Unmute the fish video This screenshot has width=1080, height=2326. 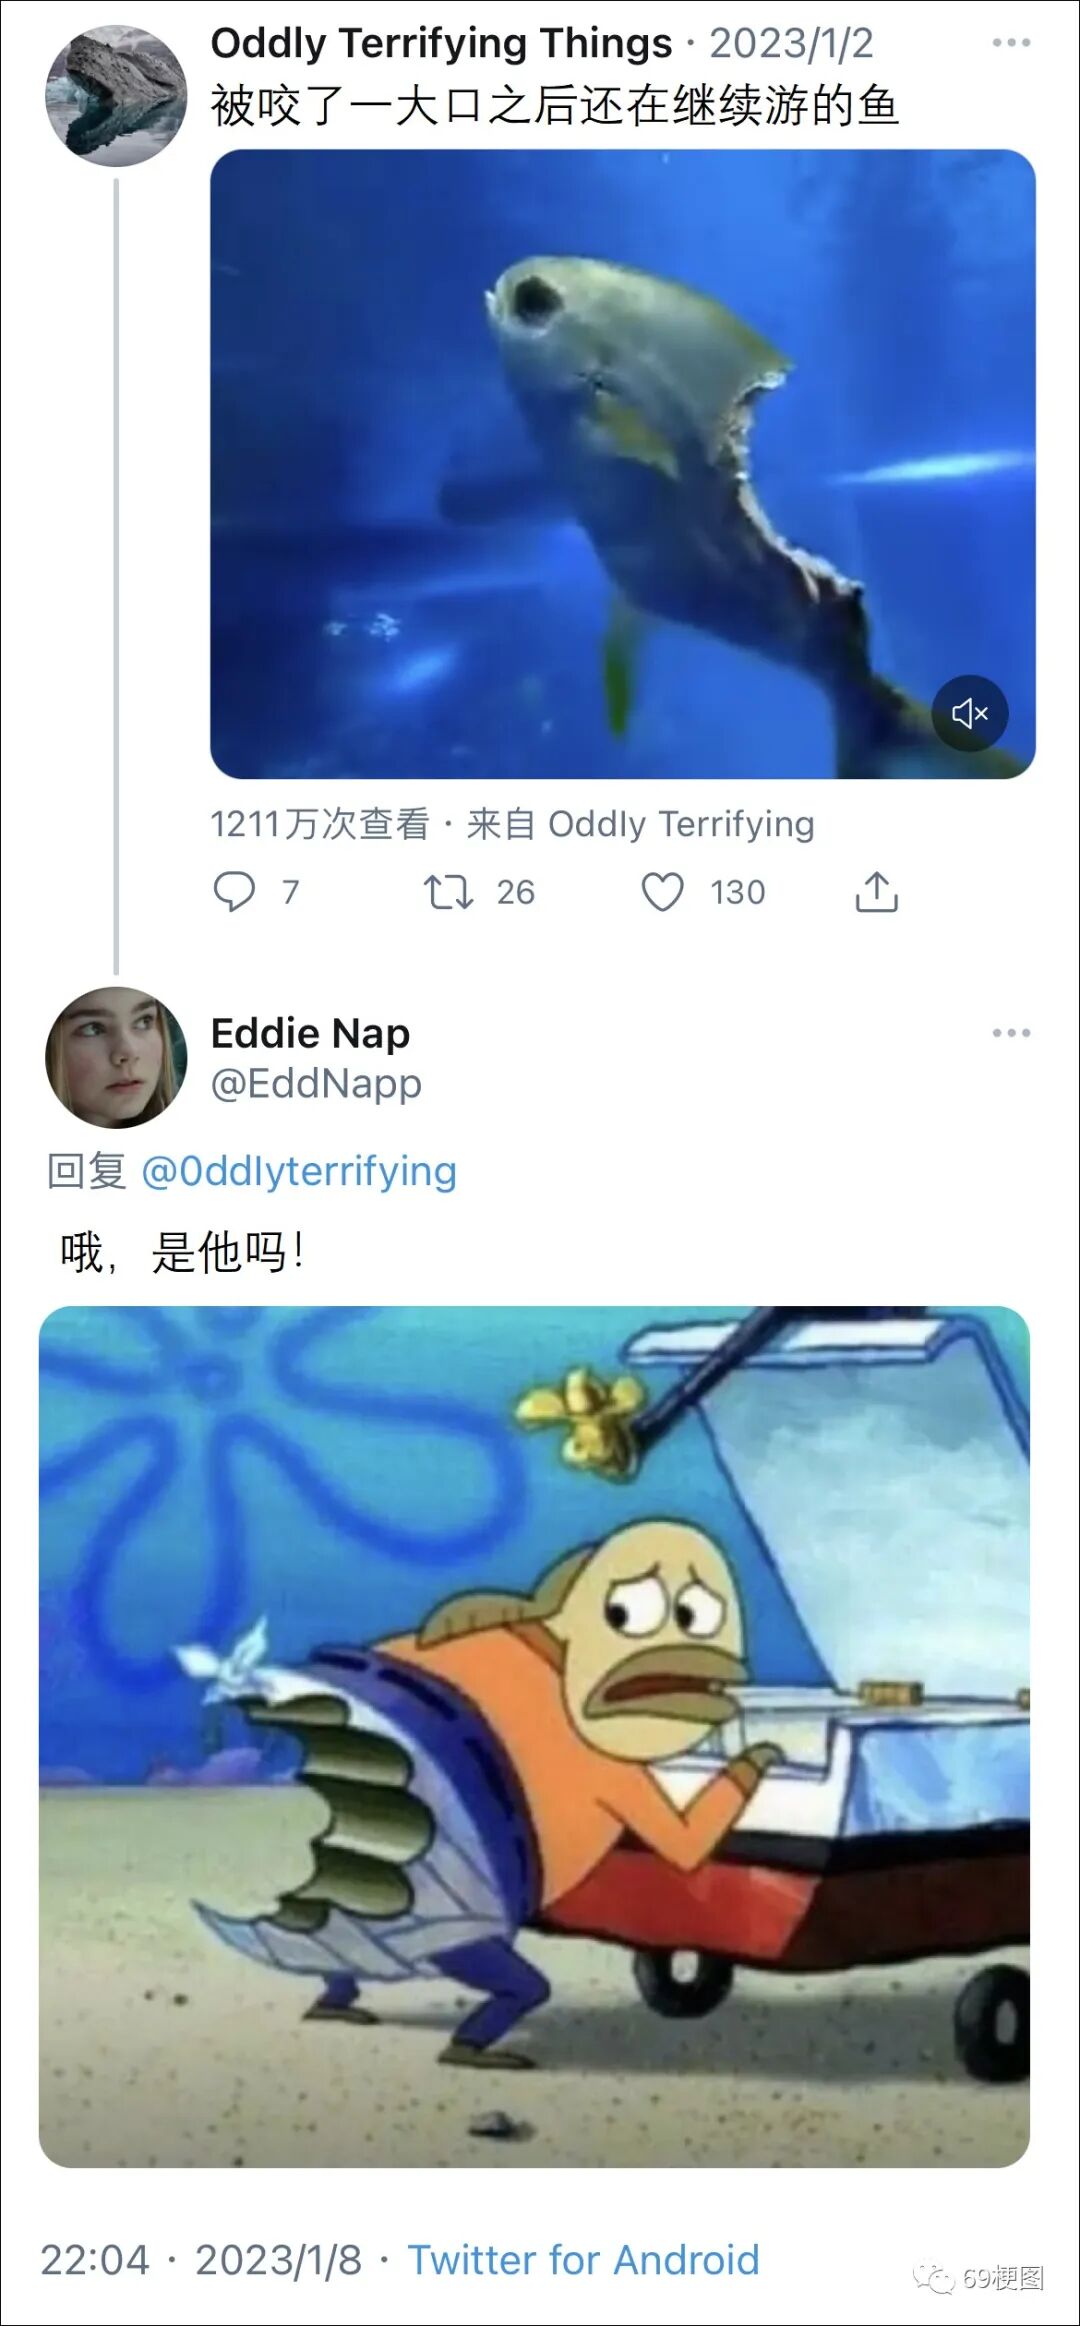point(970,713)
